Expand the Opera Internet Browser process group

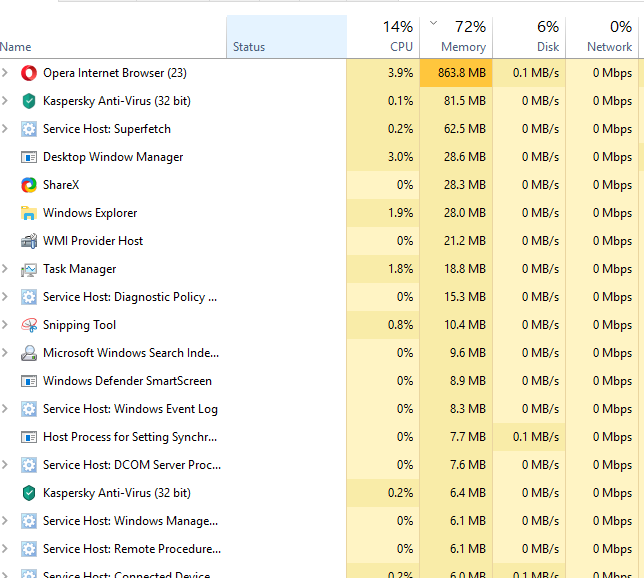pyautogui.click(x=6, y=73)
